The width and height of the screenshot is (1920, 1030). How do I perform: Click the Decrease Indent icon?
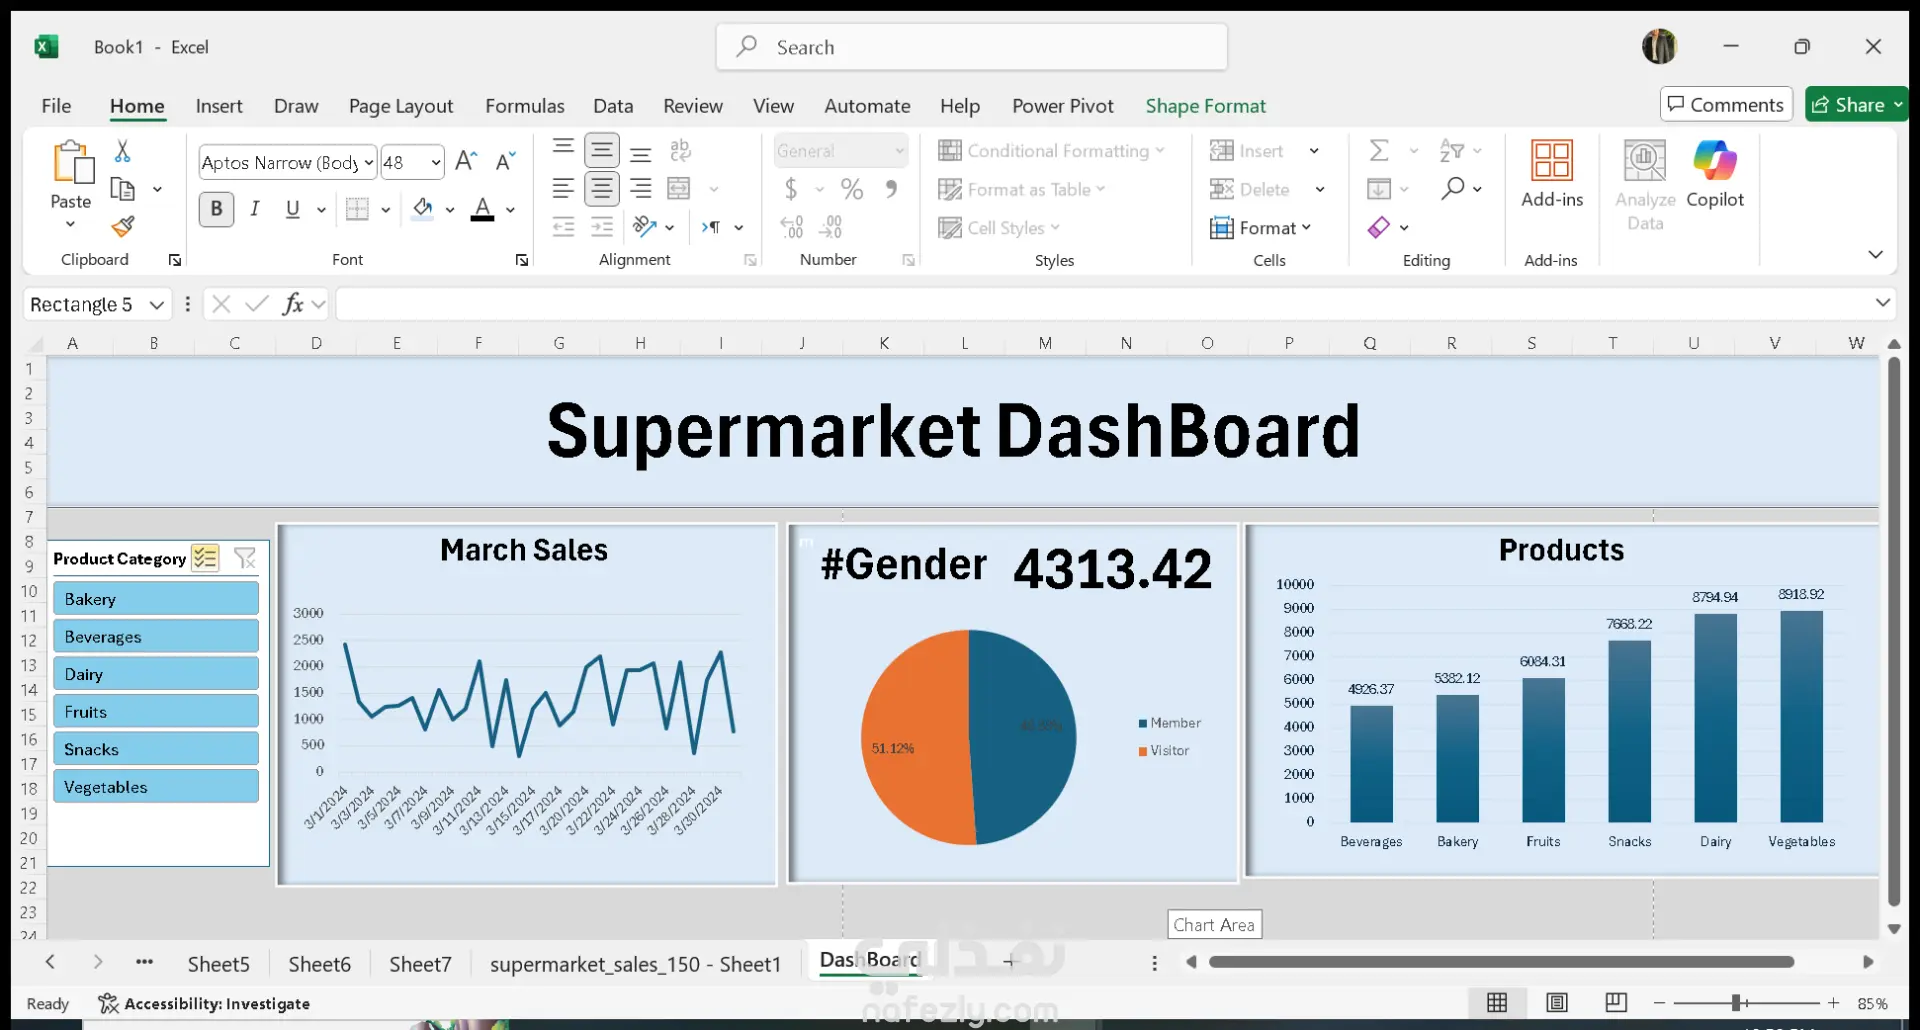click(564, 227)
